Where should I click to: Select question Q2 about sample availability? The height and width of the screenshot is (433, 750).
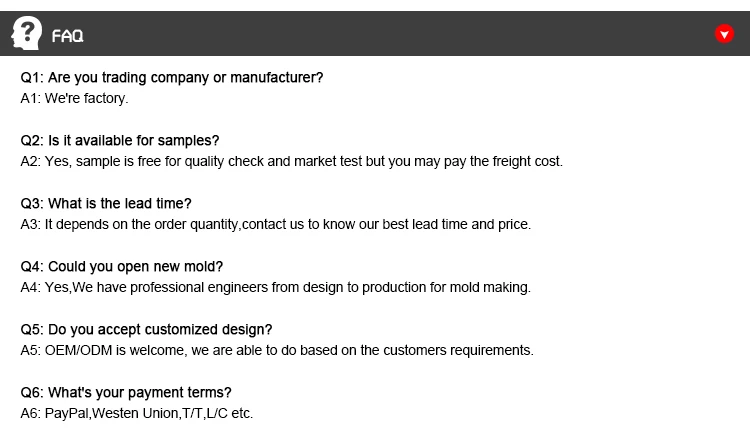(x=120, y=141)
